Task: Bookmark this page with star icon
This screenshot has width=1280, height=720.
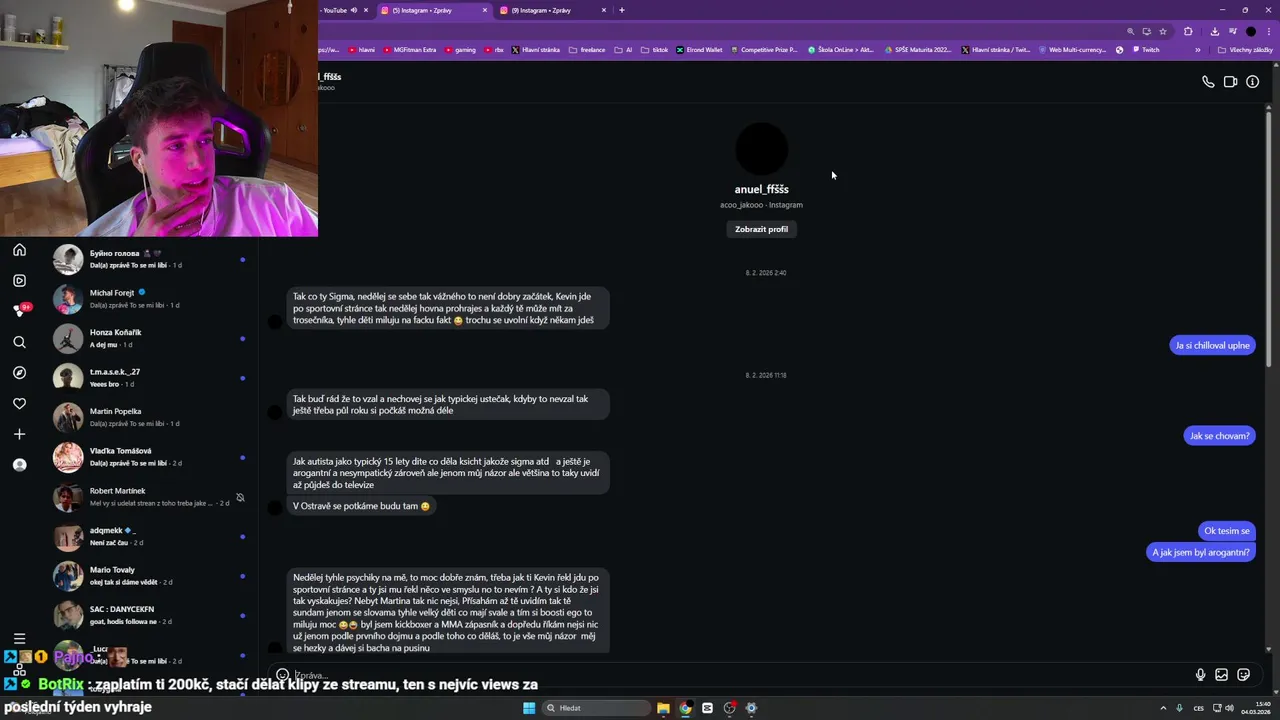Action: pos(1163,31)
